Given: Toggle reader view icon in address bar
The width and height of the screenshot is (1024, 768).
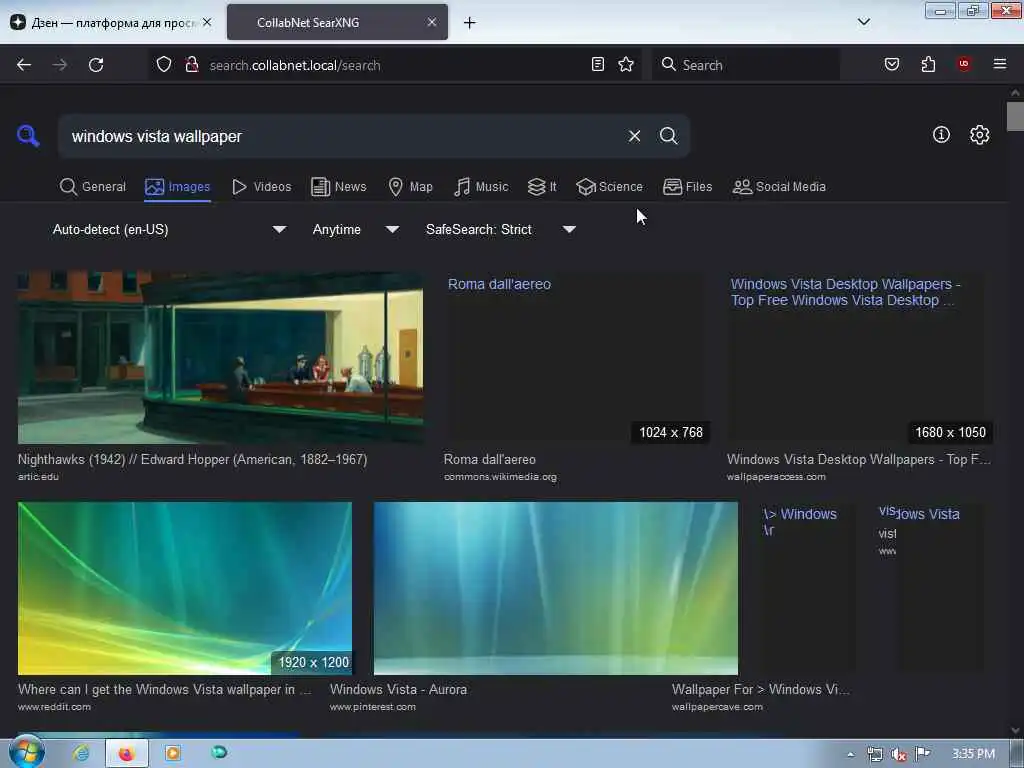Looking at the screenshot, I should coord(598,64).
